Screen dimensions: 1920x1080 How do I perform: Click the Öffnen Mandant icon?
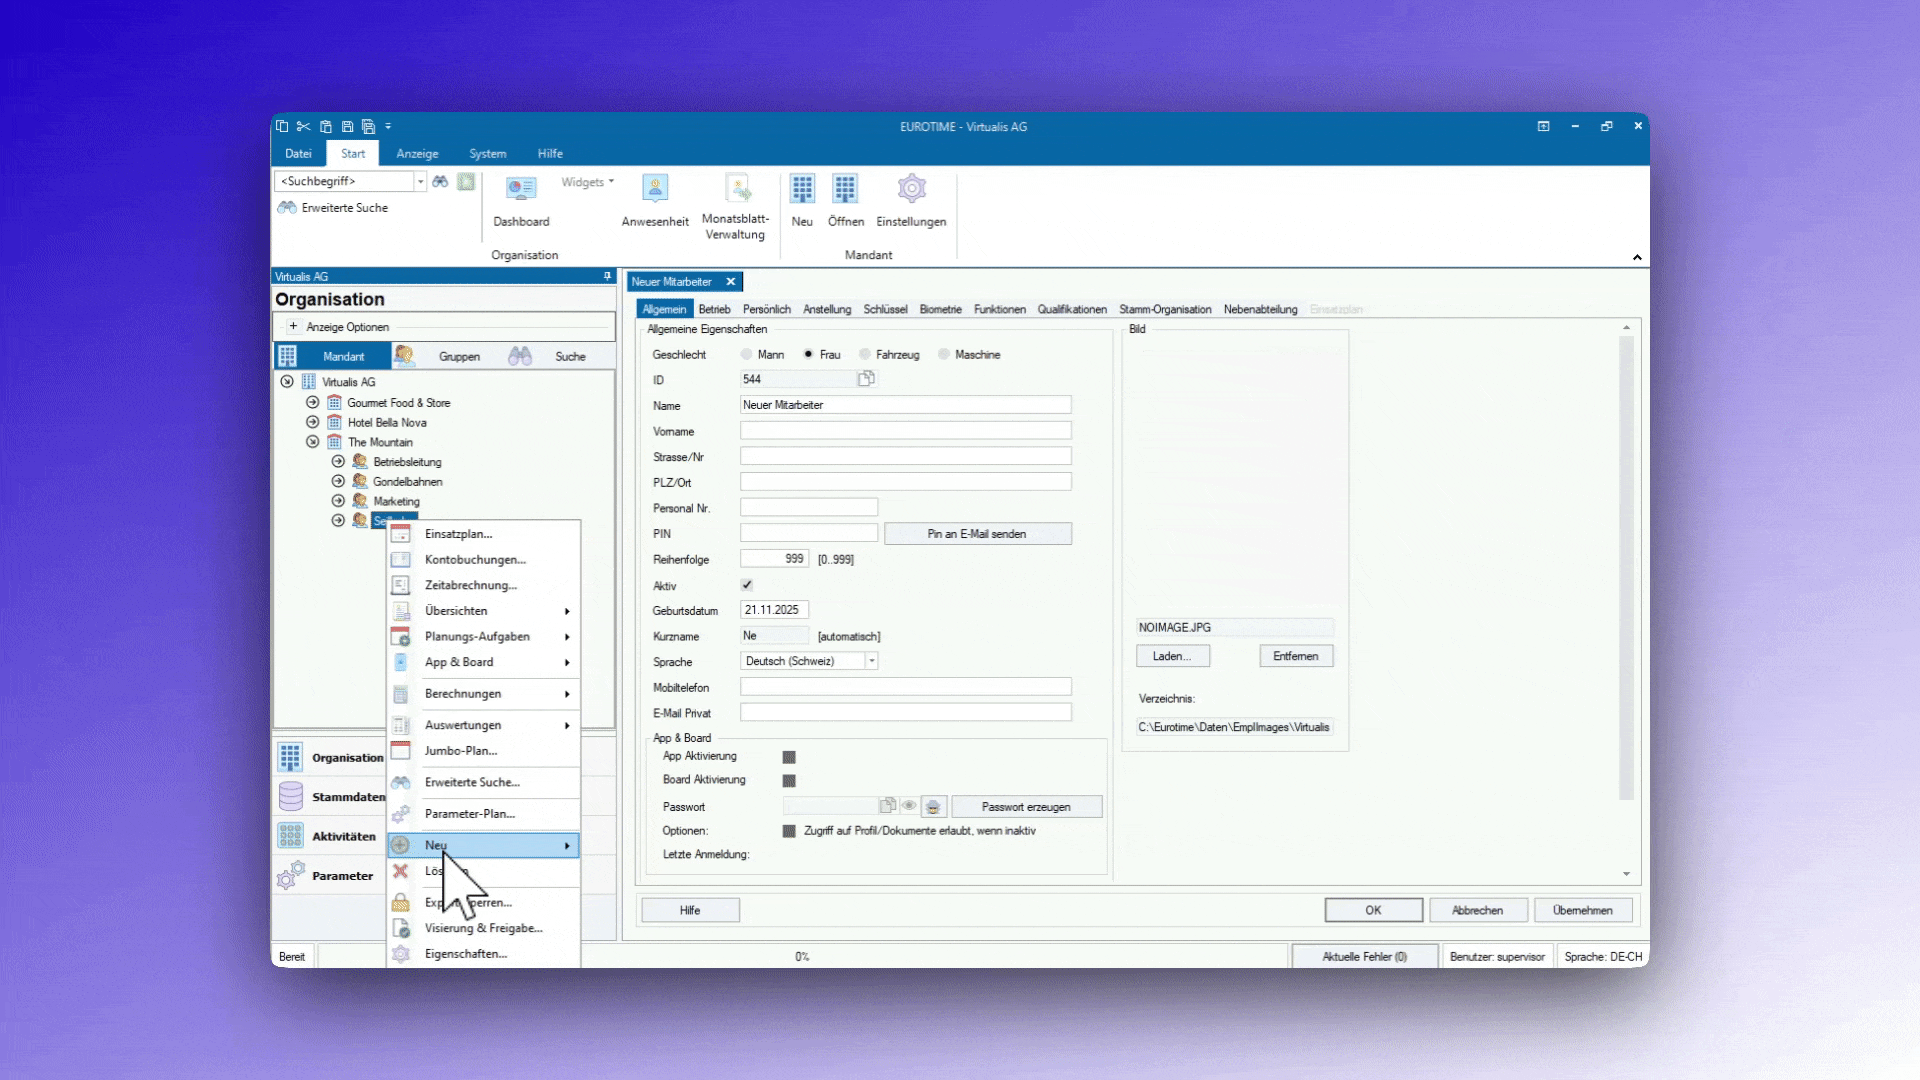pyautogui.click(x=845, y=190)
